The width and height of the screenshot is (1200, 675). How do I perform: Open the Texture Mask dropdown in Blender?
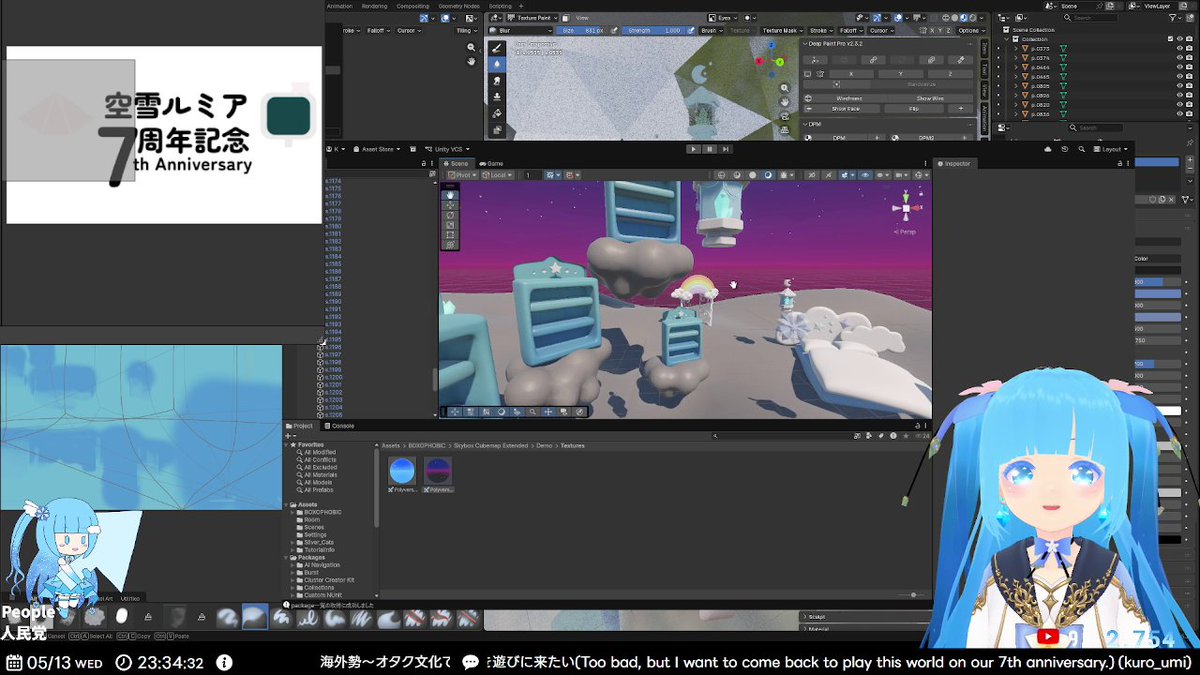(x=782, y=31)
